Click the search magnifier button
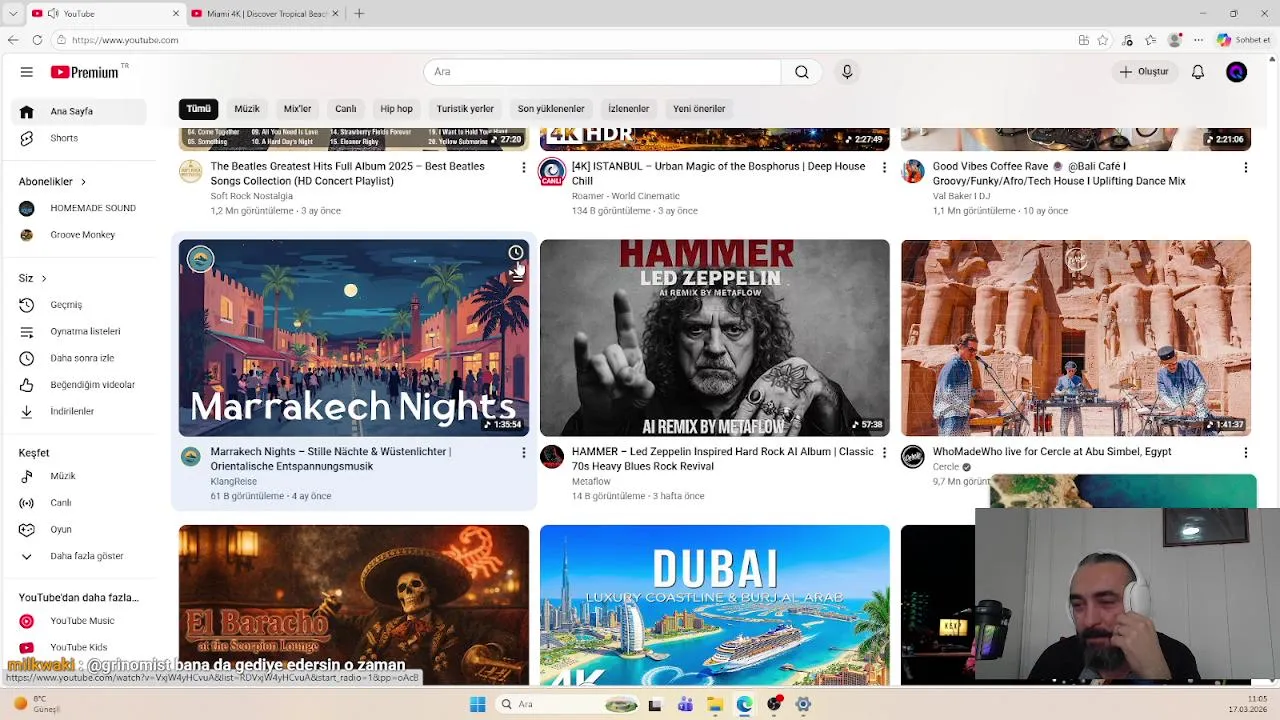The width and height of the screenshot is (1280, 720). (x=802, y=72)
